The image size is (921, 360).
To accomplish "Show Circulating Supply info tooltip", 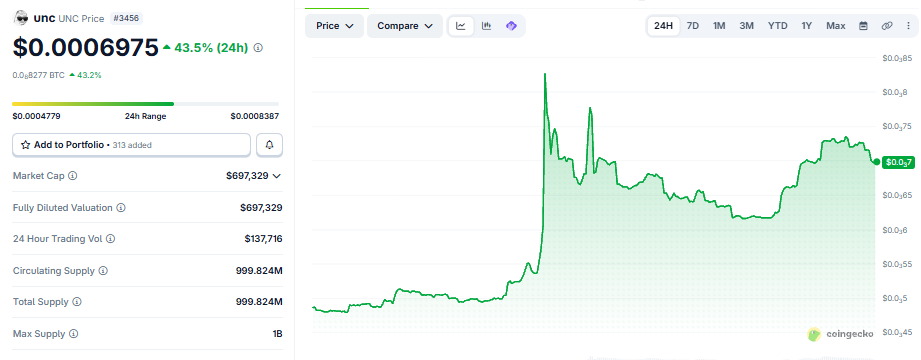I will [x=103, y=271].
